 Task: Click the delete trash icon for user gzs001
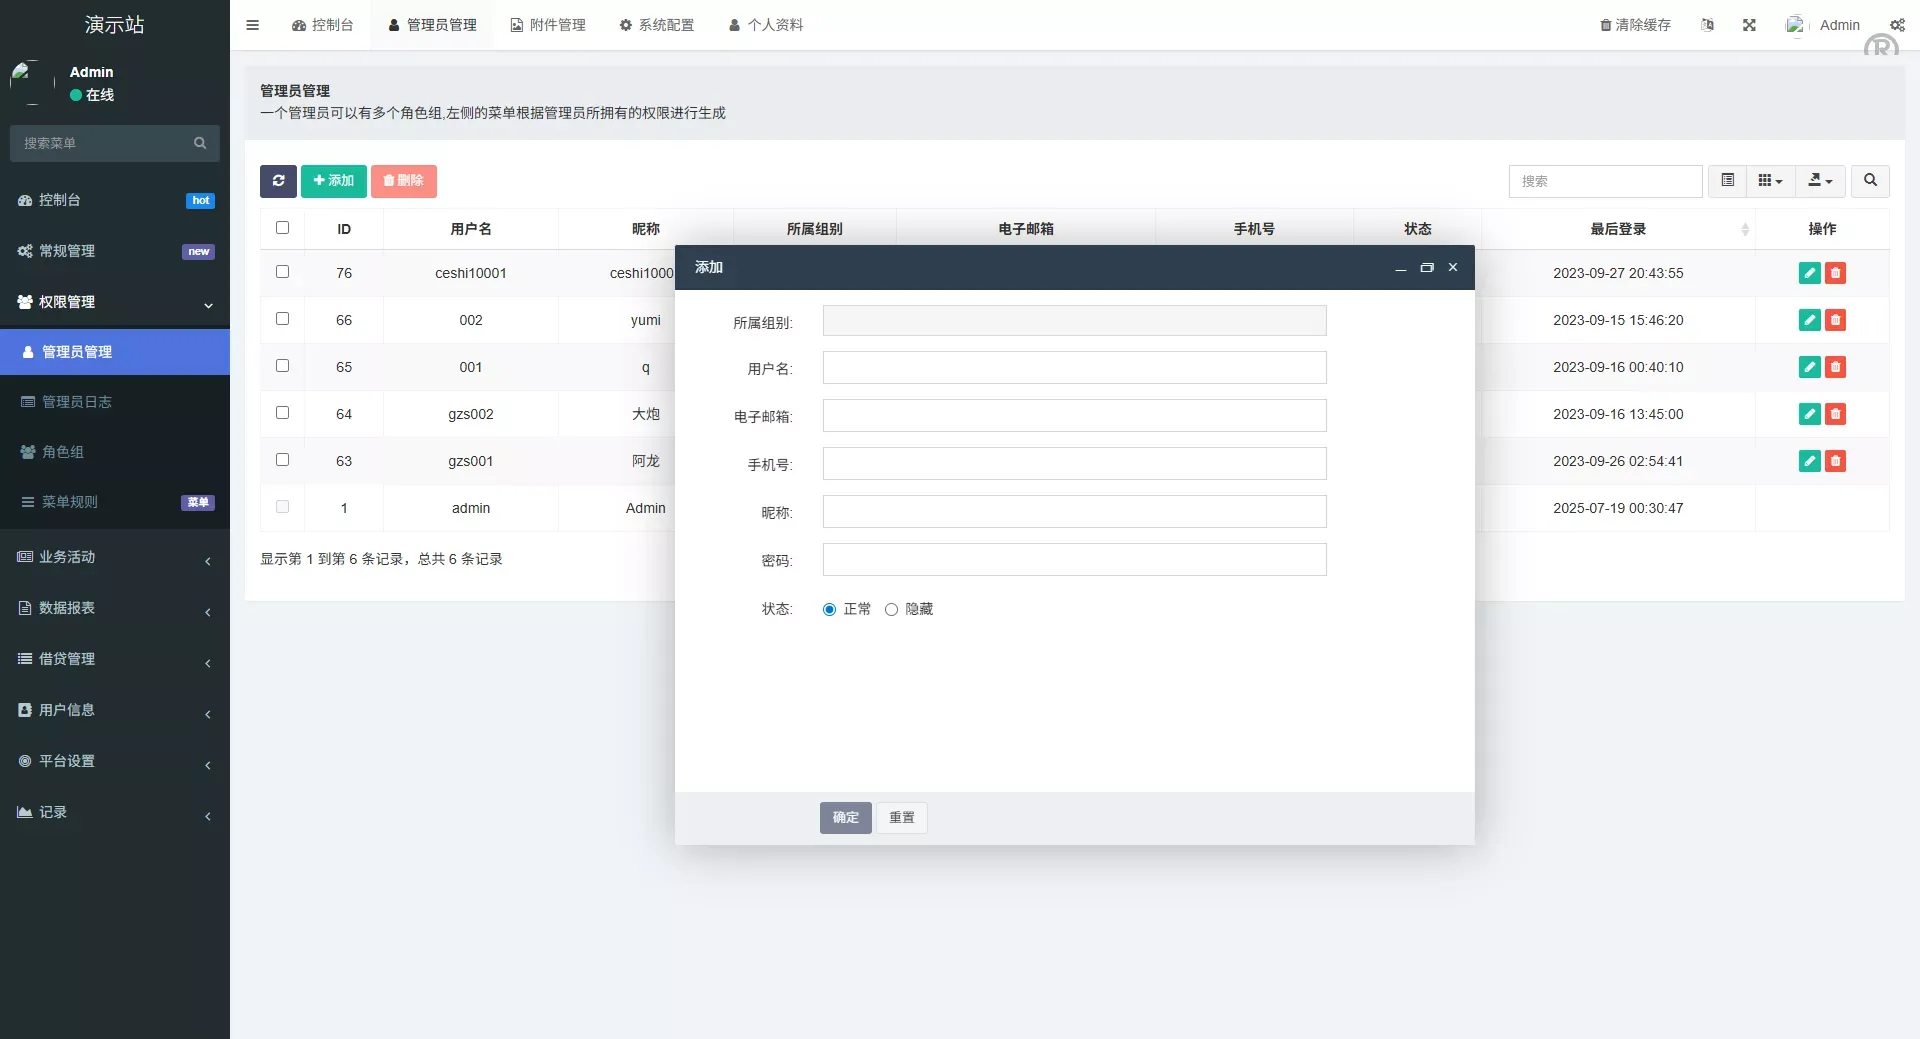click(x=1836, y=461)
